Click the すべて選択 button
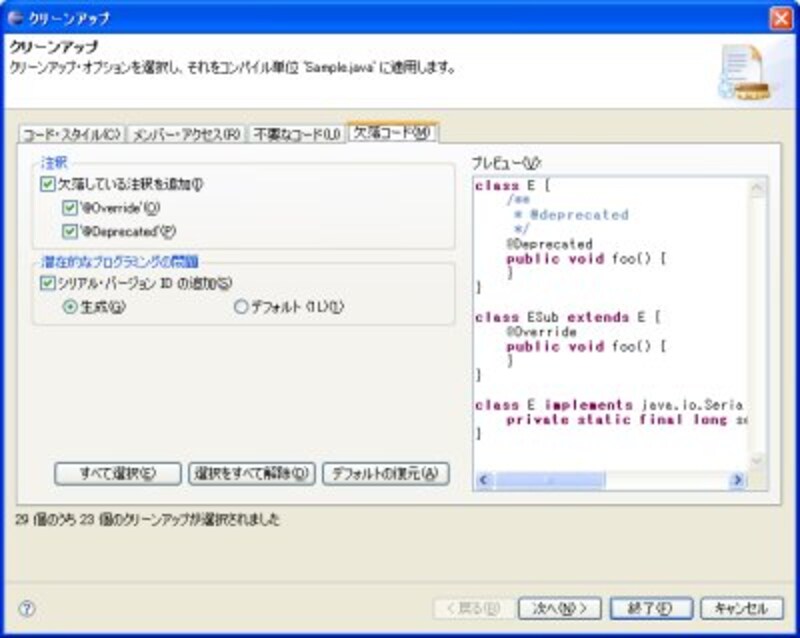The image size is (800, 638). [118, 474]
